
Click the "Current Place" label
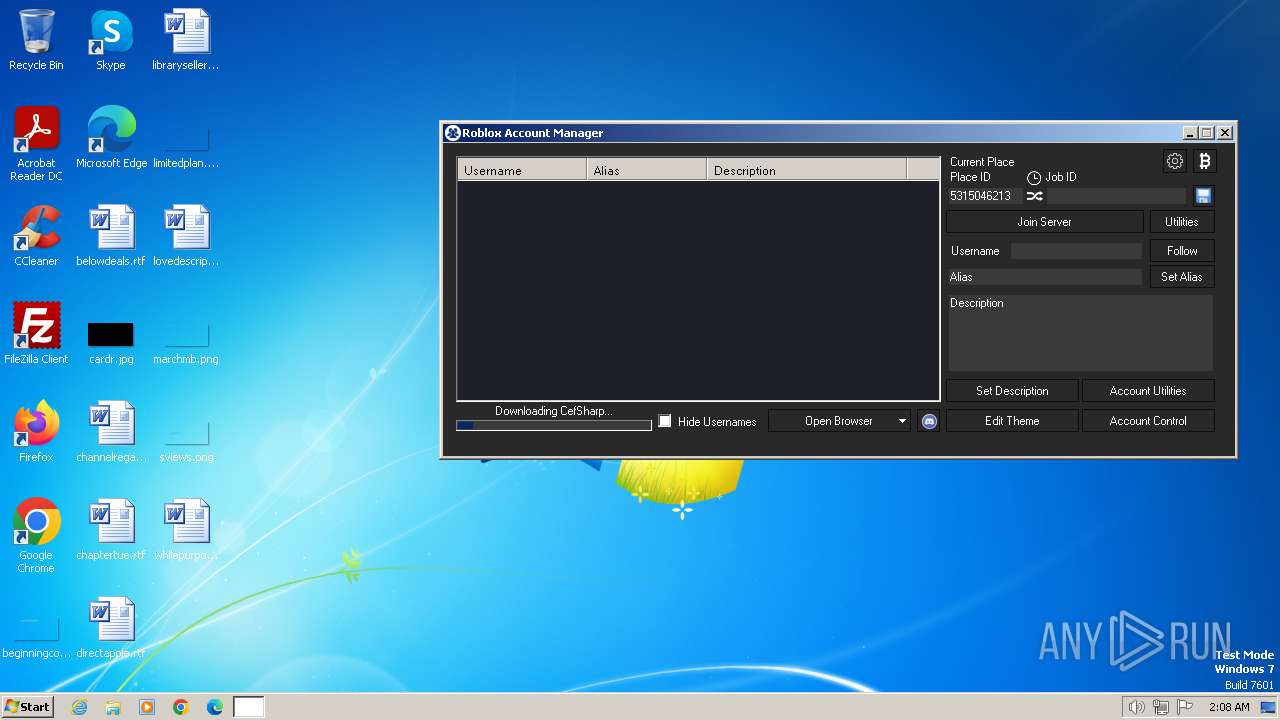coord(982,162)
